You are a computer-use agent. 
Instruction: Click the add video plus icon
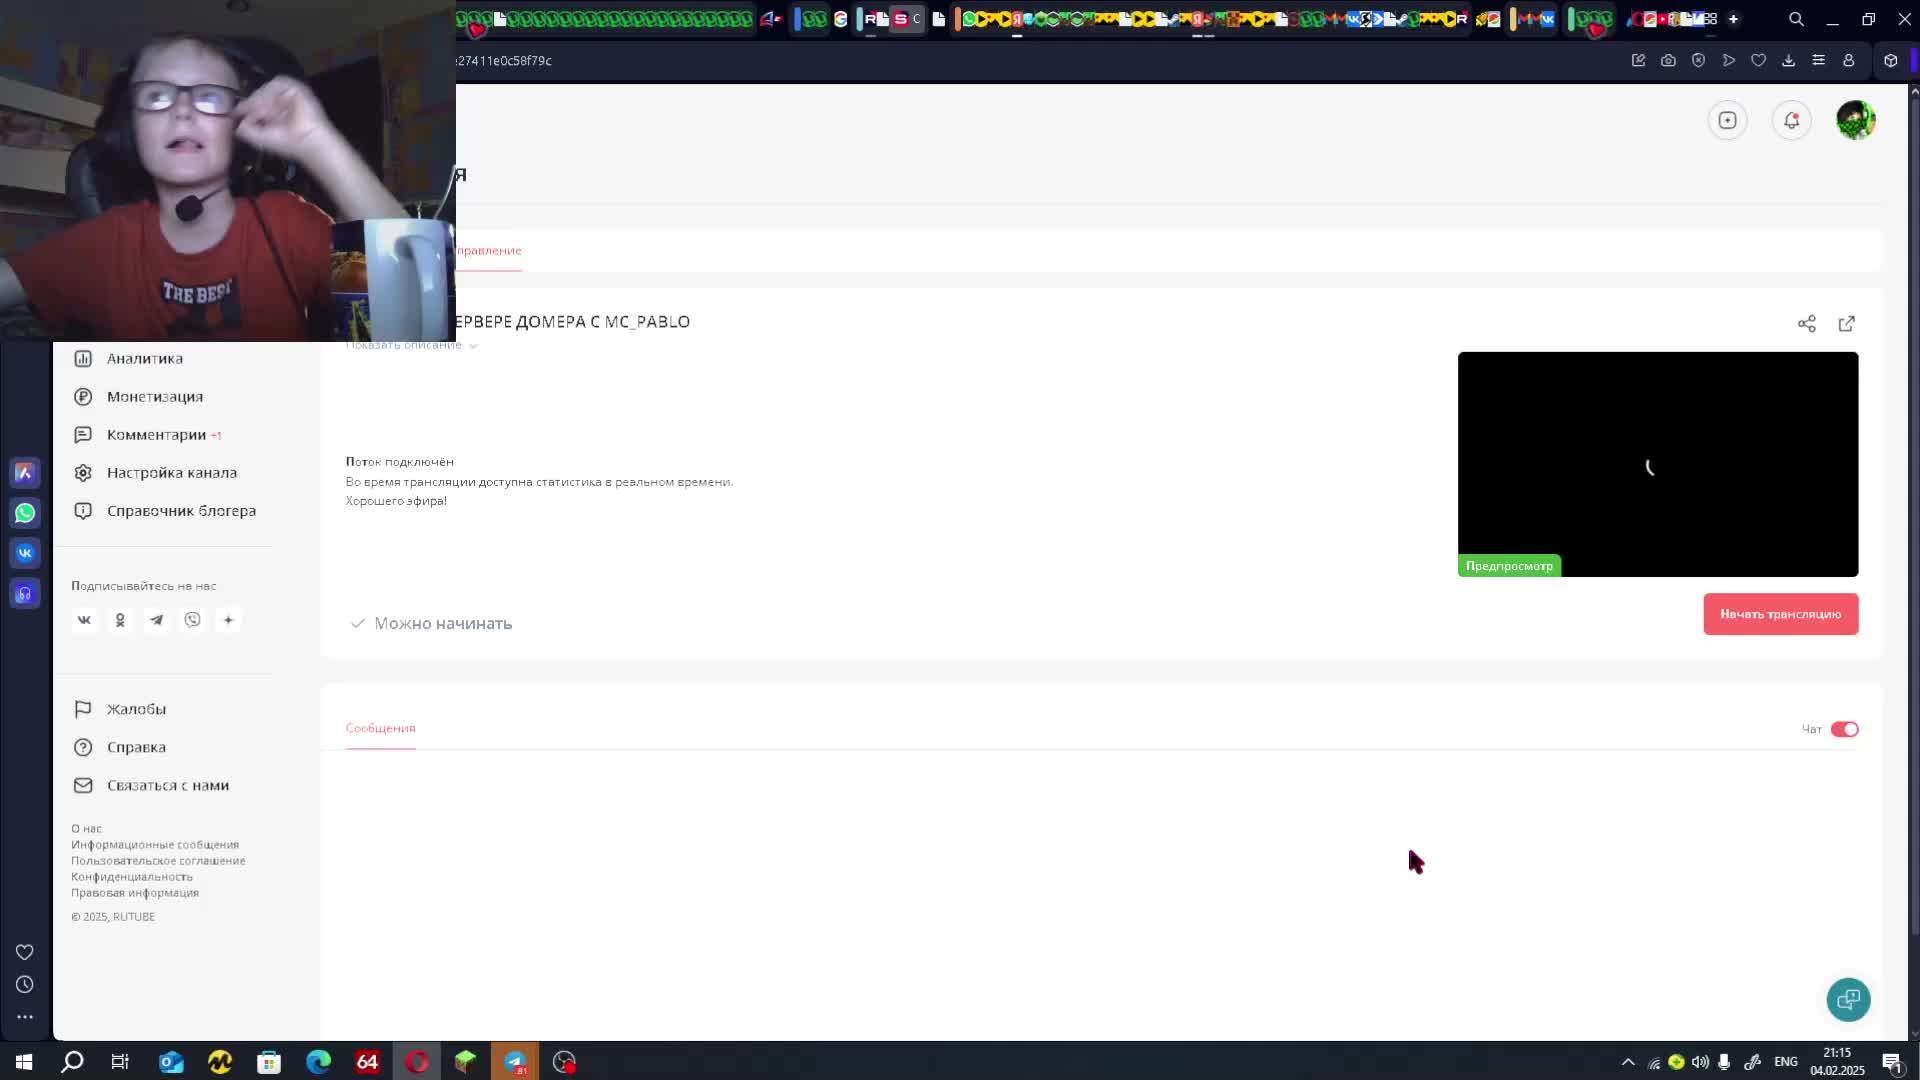coord(1727,120)
